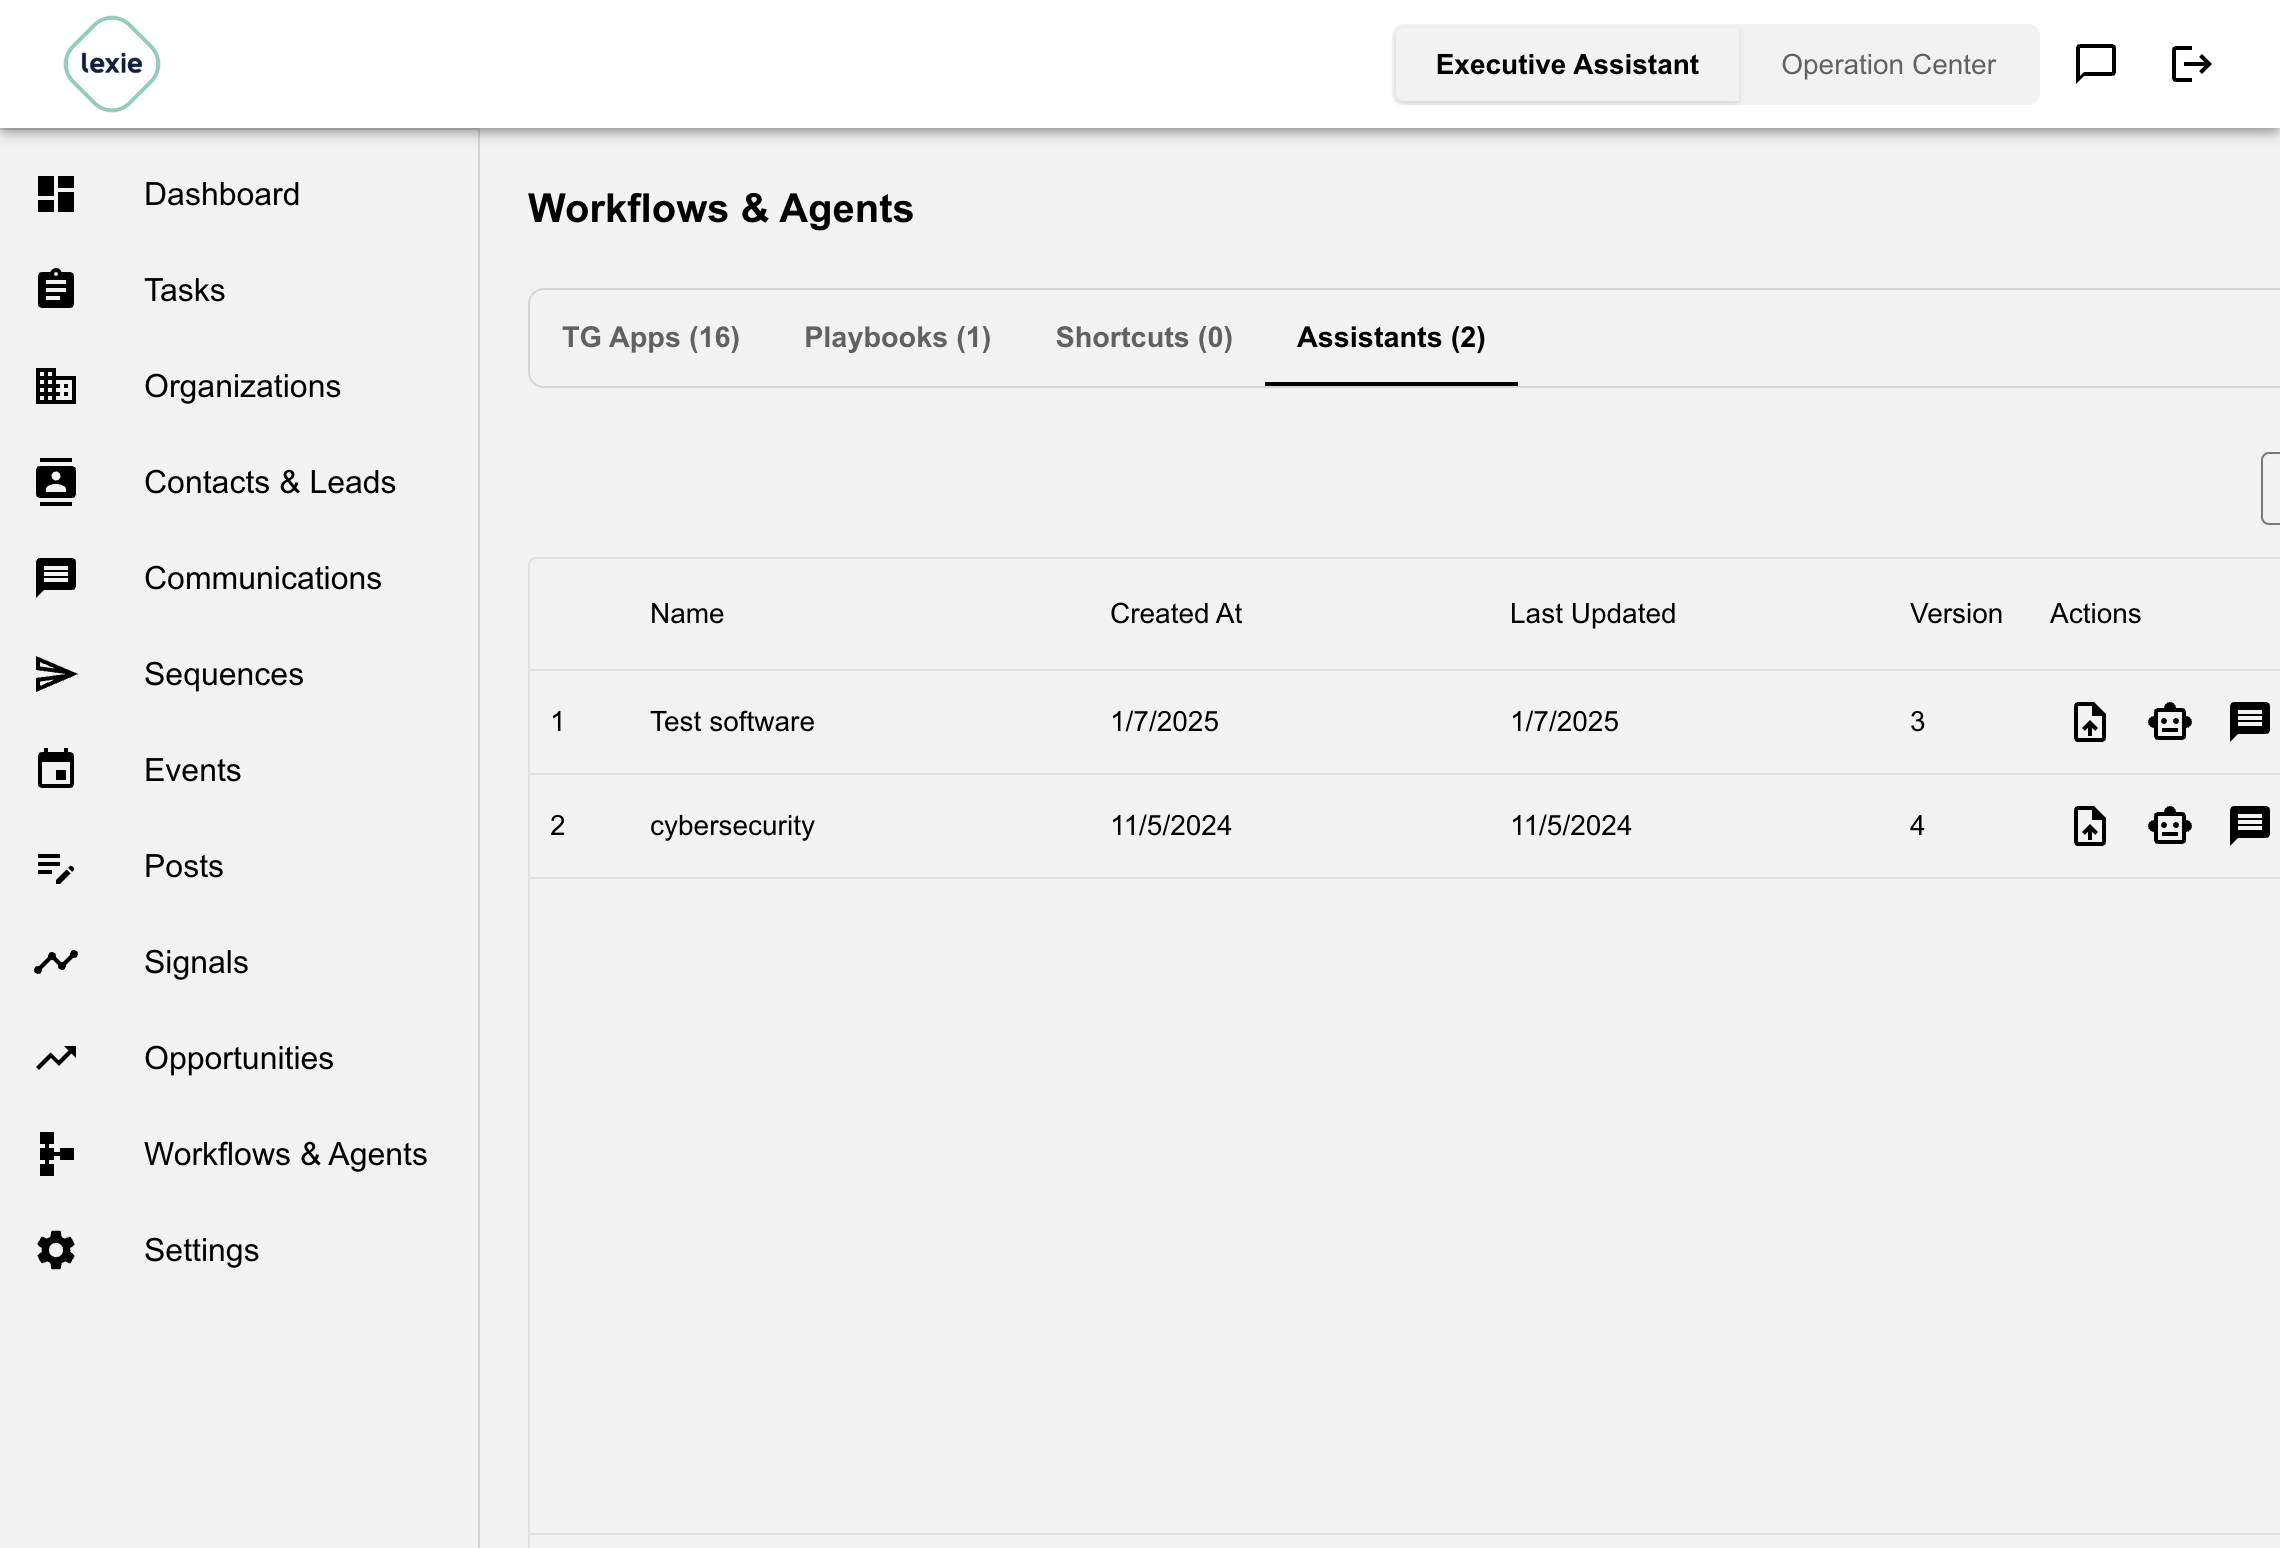This screenshot has height=1548, width=2280.
Task: Click the upload file icon for cybersecurity
Action: (2089, 826)
